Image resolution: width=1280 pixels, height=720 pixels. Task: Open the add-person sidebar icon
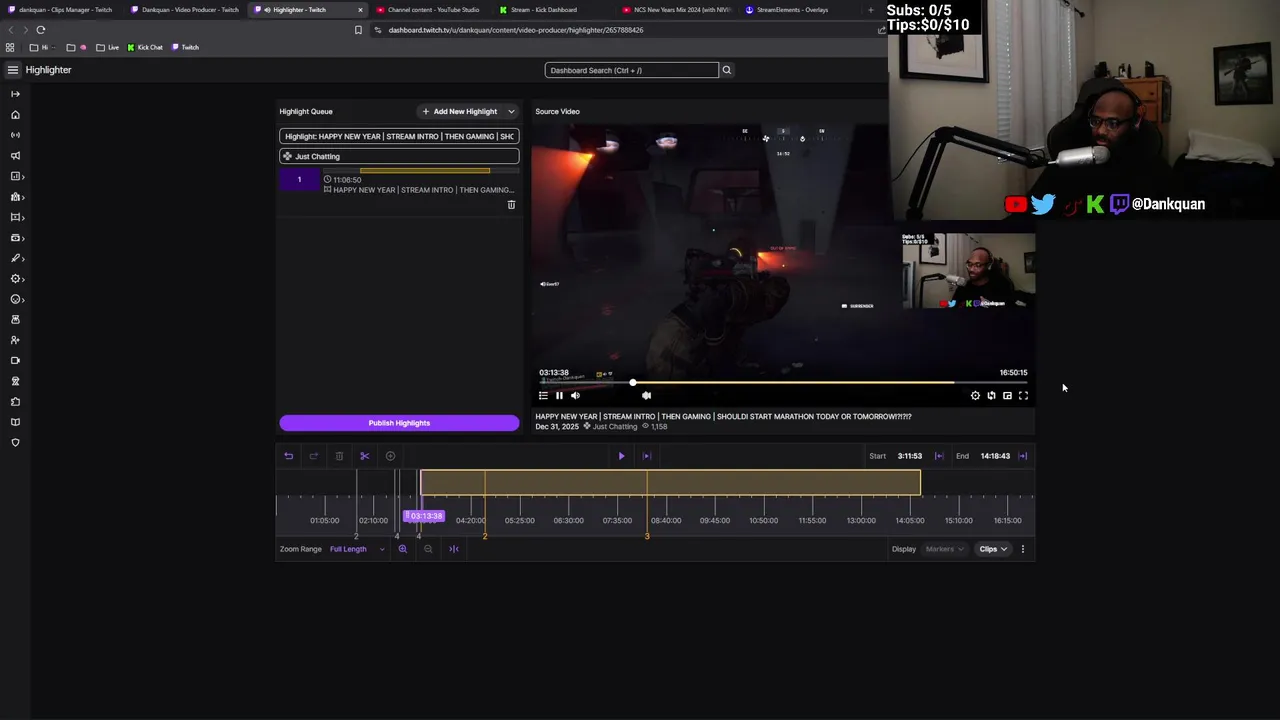click(x=15, y=340)
